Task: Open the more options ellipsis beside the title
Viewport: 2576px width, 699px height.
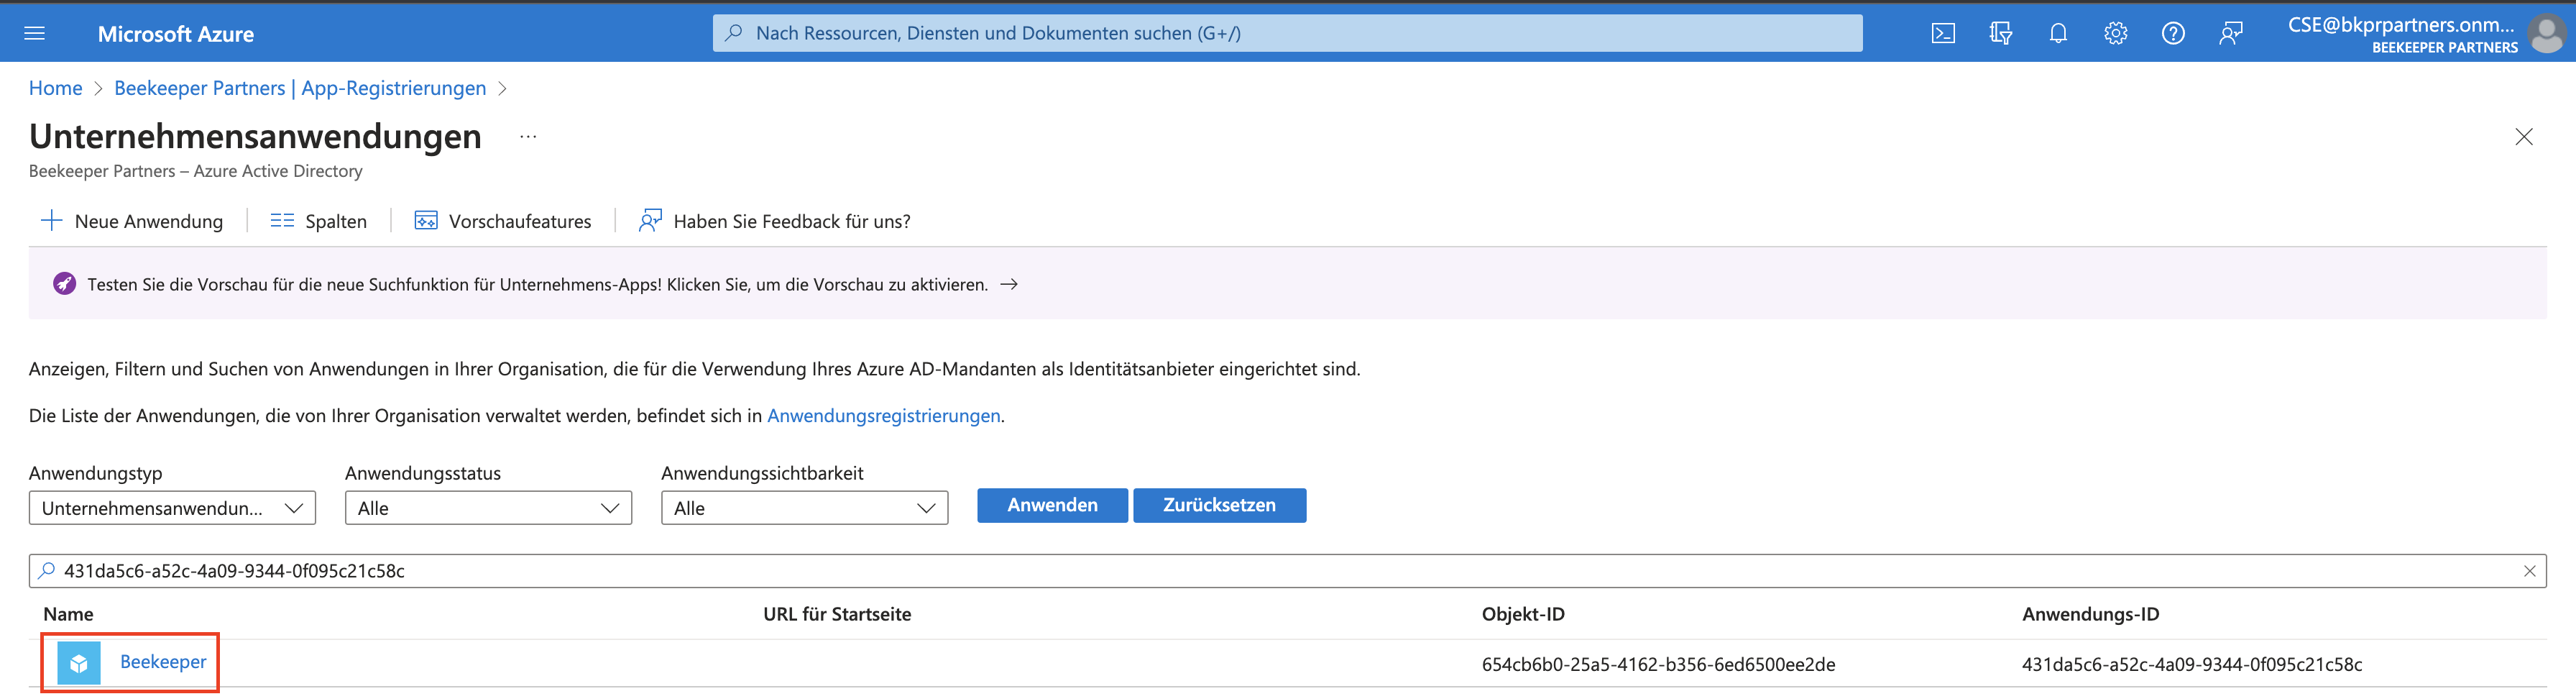Action: pyautogui.click(x=528, y=137)
